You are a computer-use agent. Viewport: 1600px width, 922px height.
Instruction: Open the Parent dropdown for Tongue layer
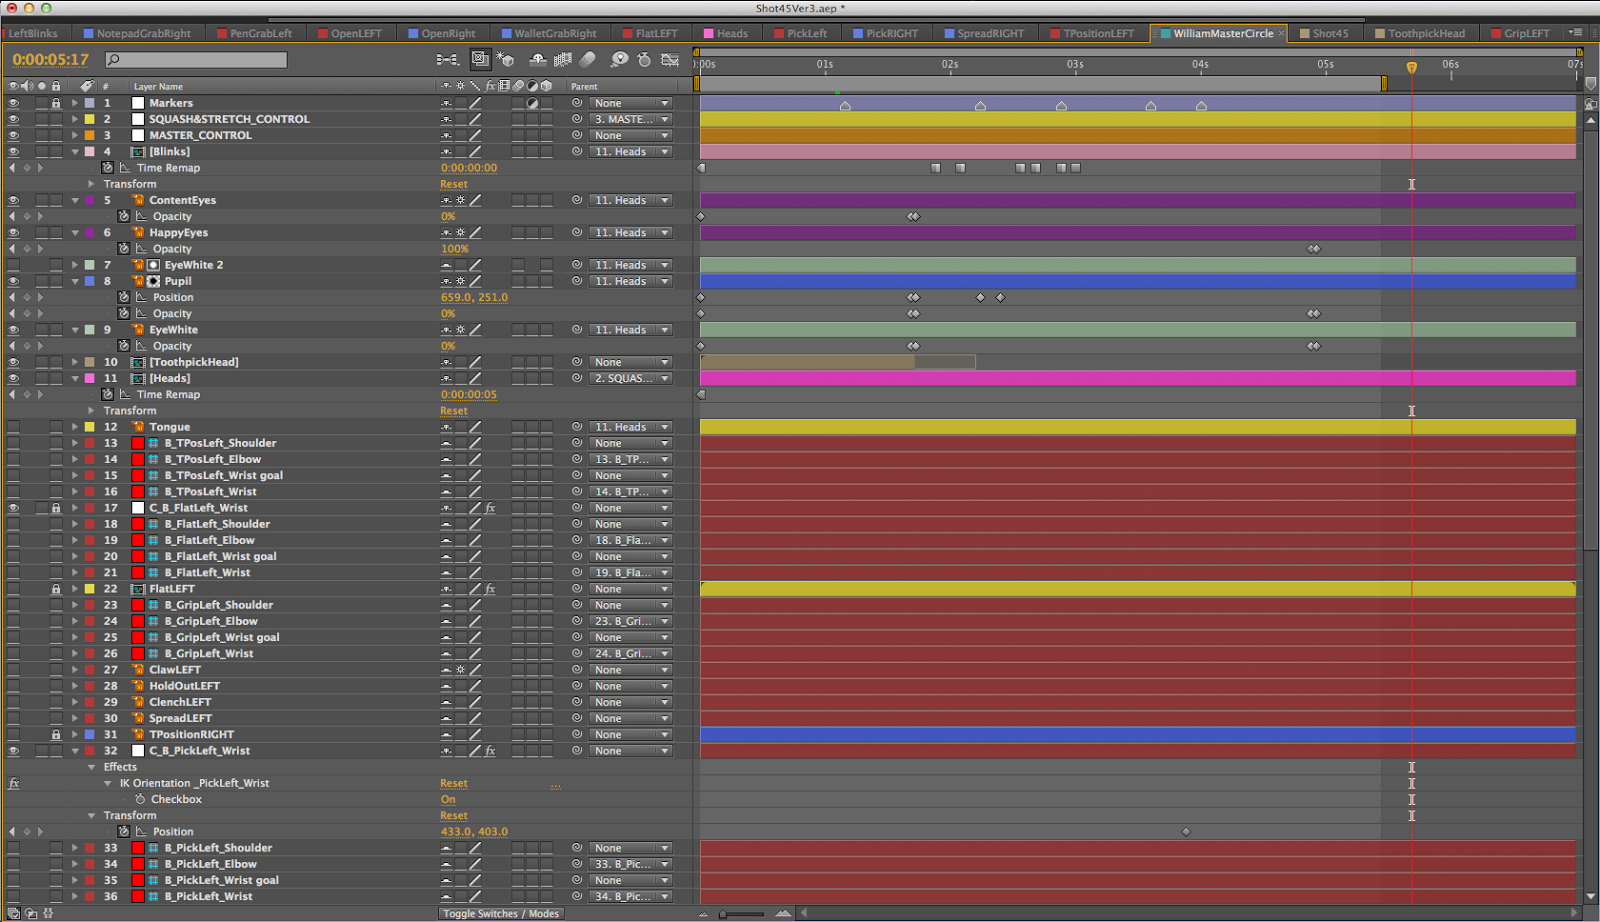point(630,427)
